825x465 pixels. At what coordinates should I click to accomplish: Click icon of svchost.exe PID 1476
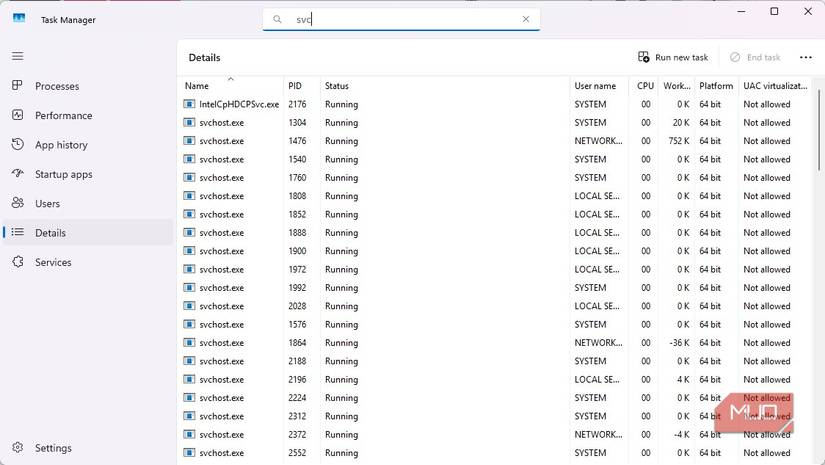click(x=189, y=141)
